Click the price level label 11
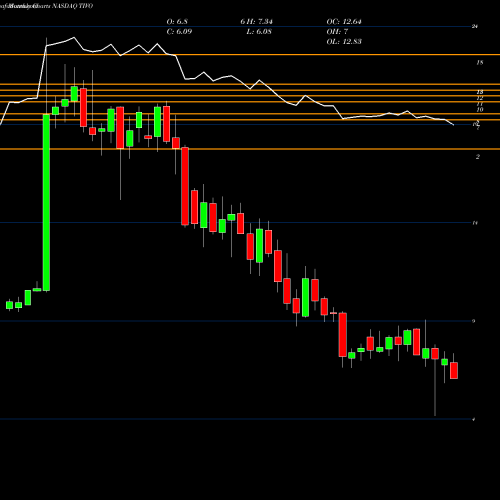 pos(480,104)
